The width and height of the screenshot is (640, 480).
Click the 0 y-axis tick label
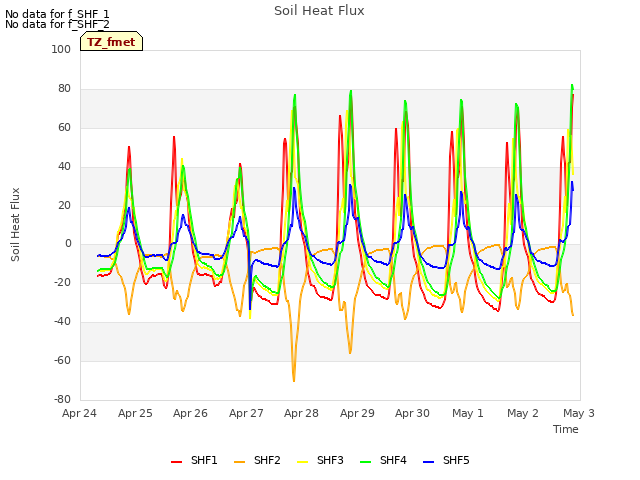68,244
